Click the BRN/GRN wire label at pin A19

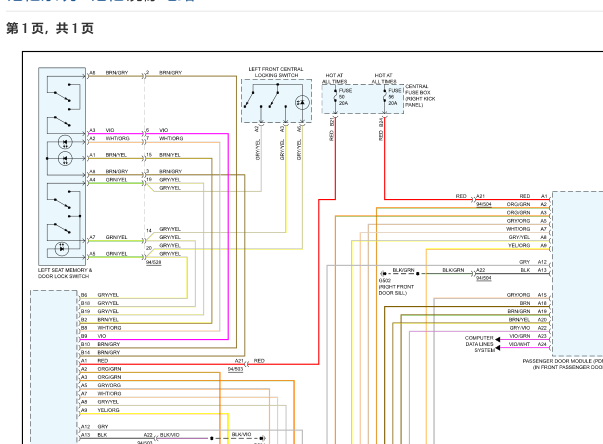tap(519, 311)
